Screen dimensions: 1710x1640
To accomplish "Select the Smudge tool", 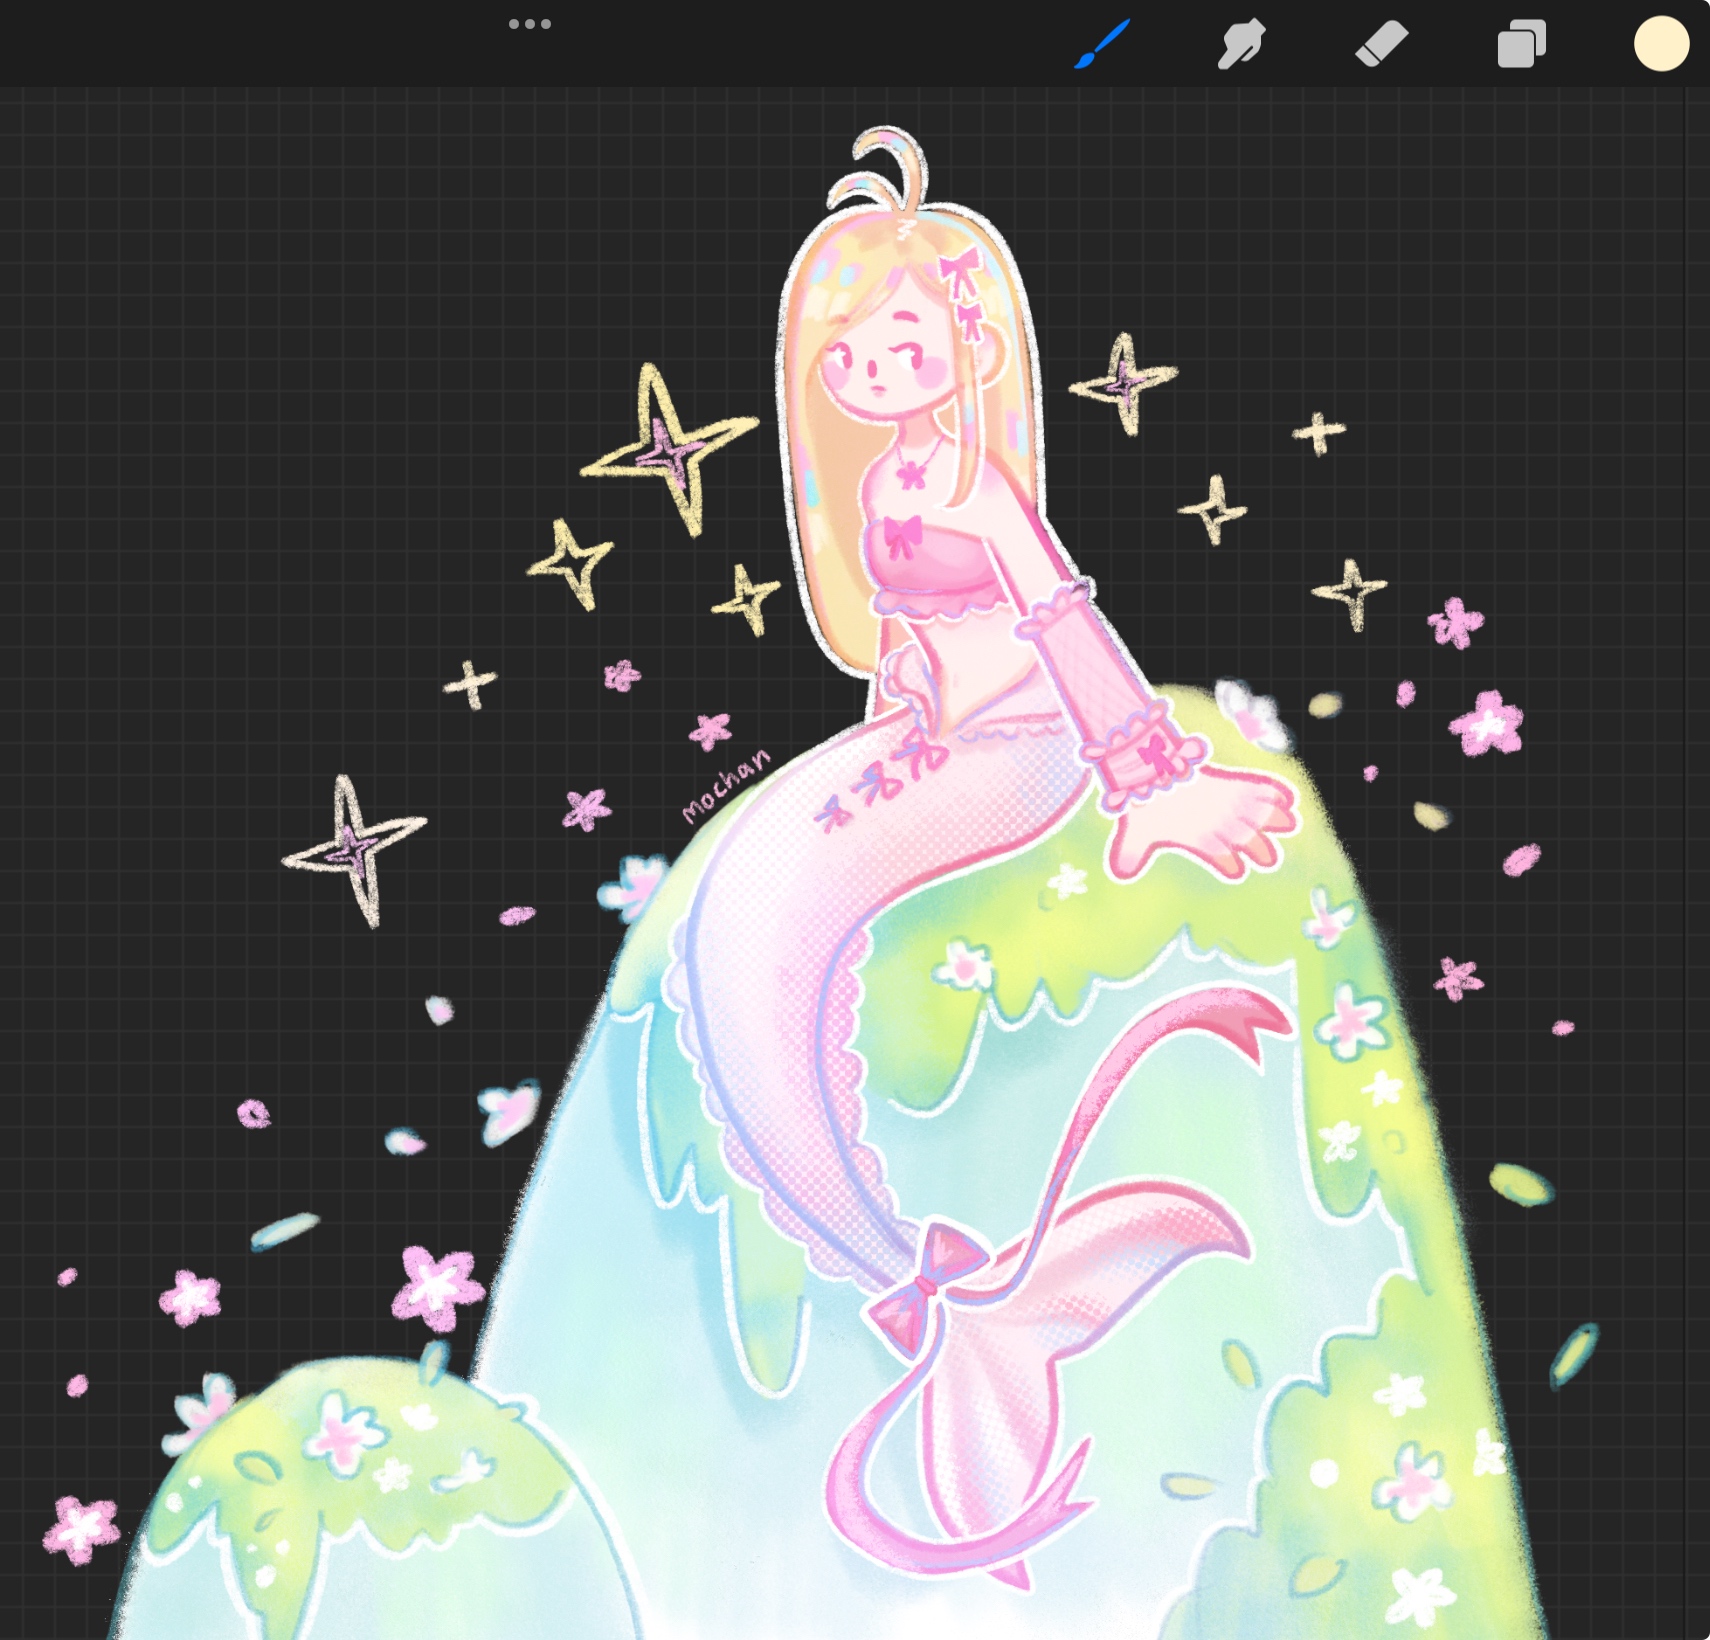I will (x=1241, y=44).
